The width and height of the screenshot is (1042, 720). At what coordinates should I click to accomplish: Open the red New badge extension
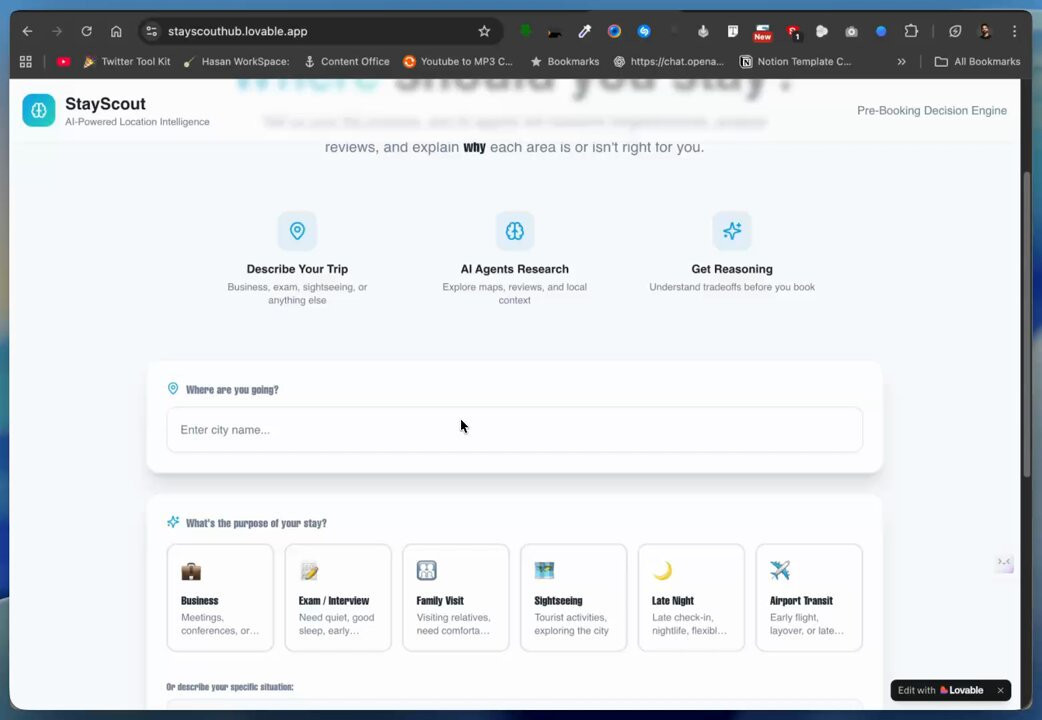click(762, 32)
